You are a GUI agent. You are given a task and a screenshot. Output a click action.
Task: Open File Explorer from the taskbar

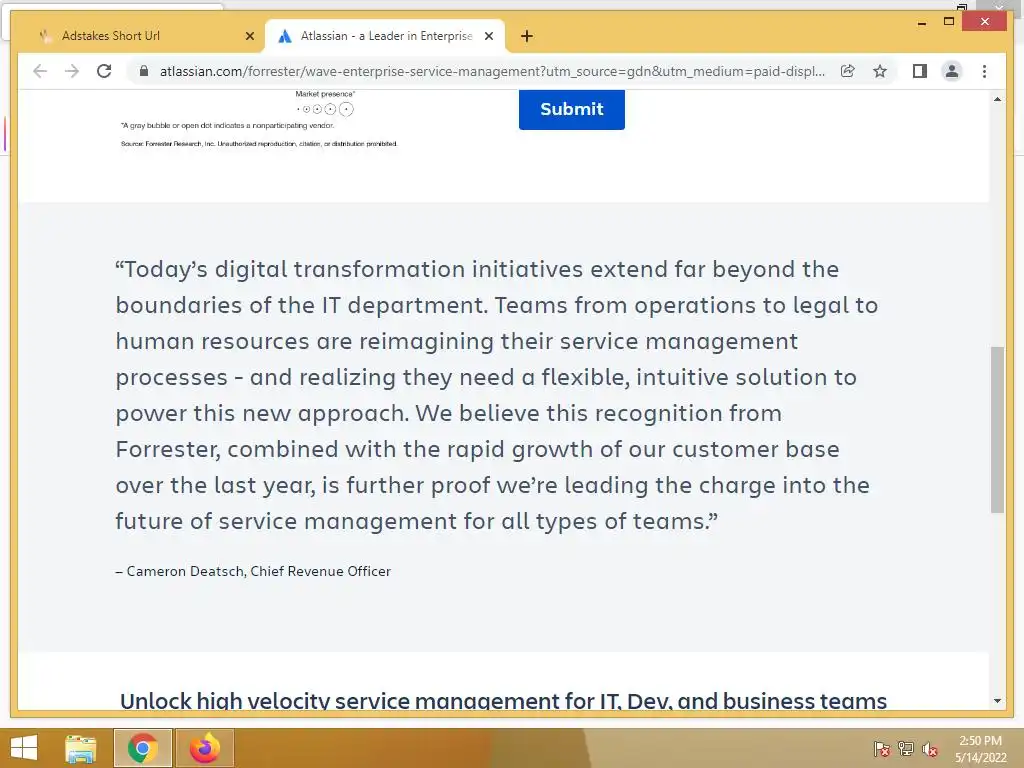[x=81, y=748]
